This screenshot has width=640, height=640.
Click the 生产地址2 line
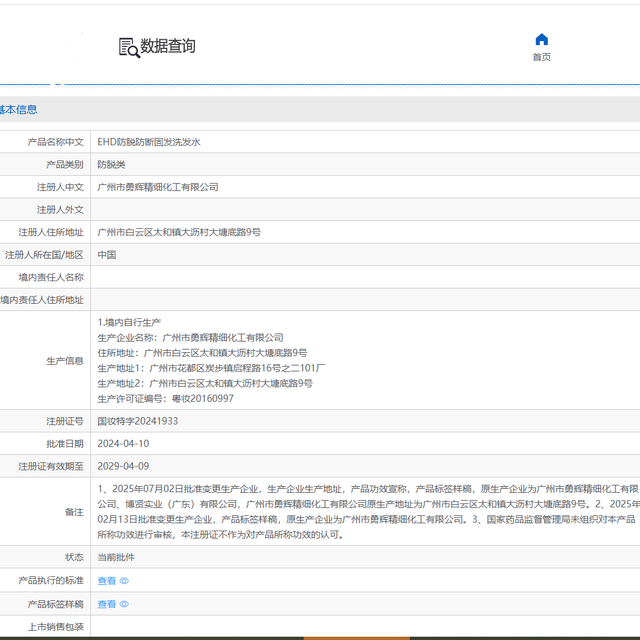(x=205, y=383)
